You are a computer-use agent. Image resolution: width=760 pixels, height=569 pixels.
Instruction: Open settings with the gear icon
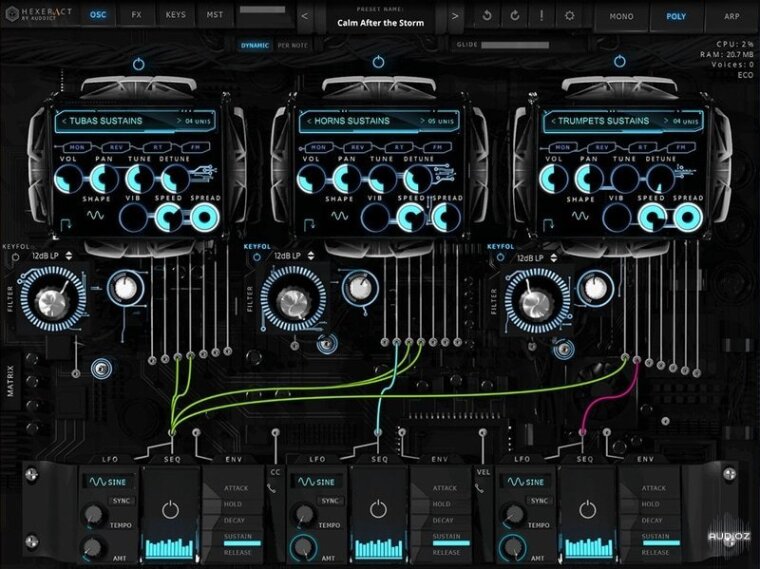pyautogui.click(x=569, y=16)
